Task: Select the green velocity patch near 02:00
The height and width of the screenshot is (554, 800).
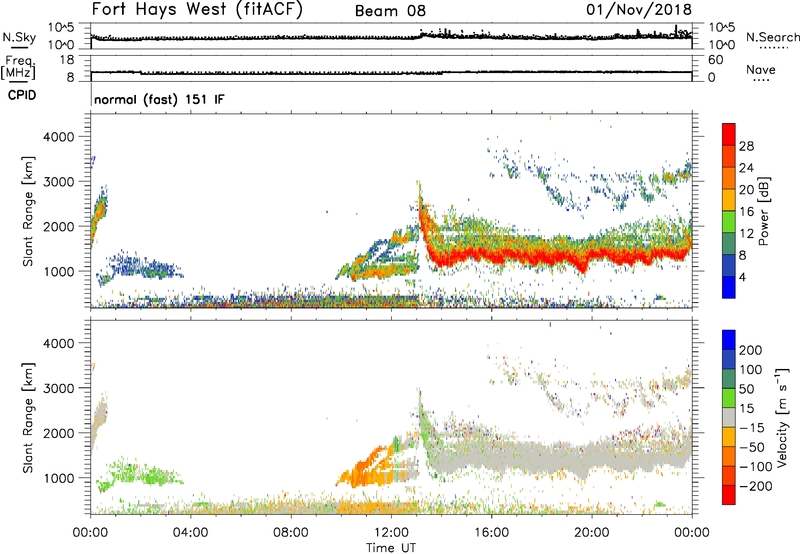Action: [x=139, y=475]
